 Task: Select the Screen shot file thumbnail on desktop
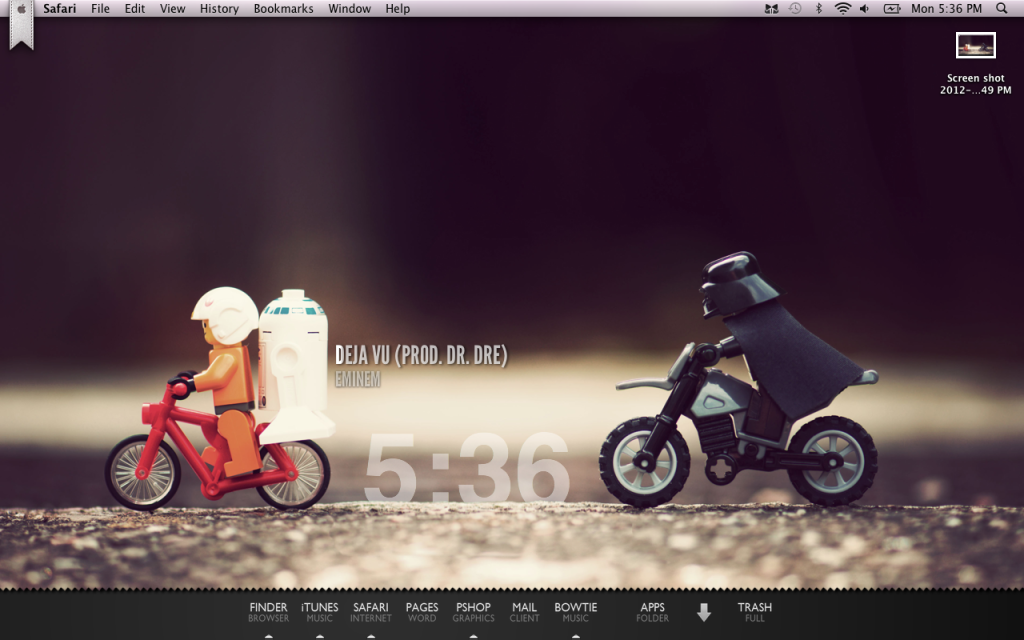(976, 45)
